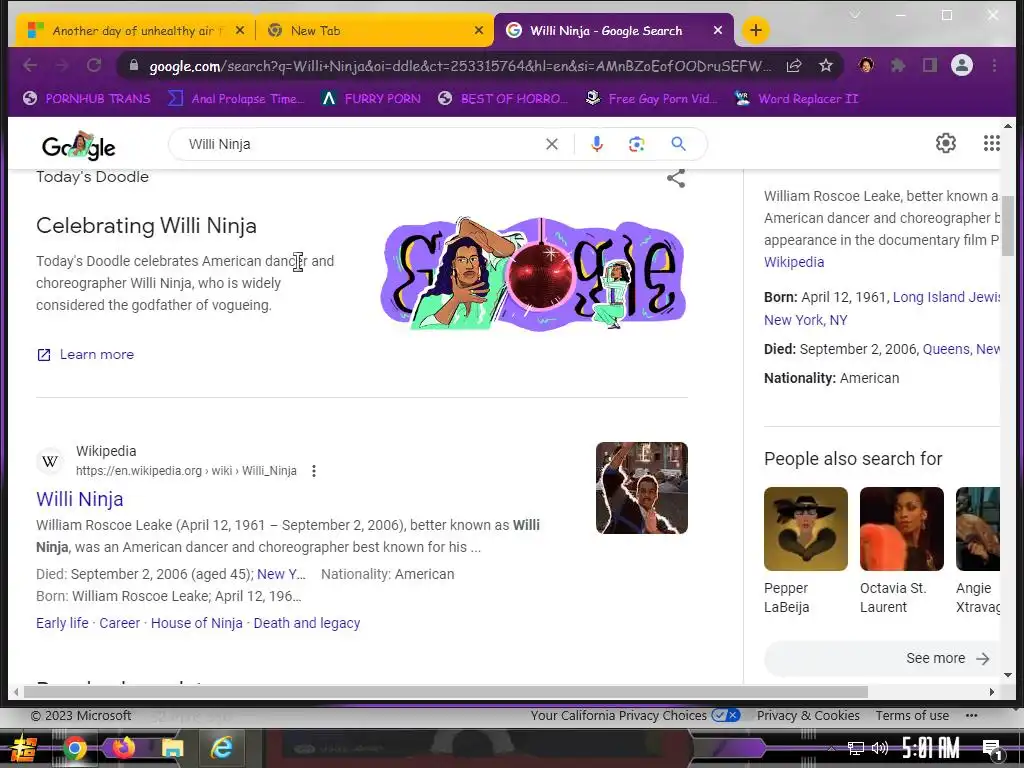
Task: Open Internet Explorer from the taskbar
Action: (221, 748)
